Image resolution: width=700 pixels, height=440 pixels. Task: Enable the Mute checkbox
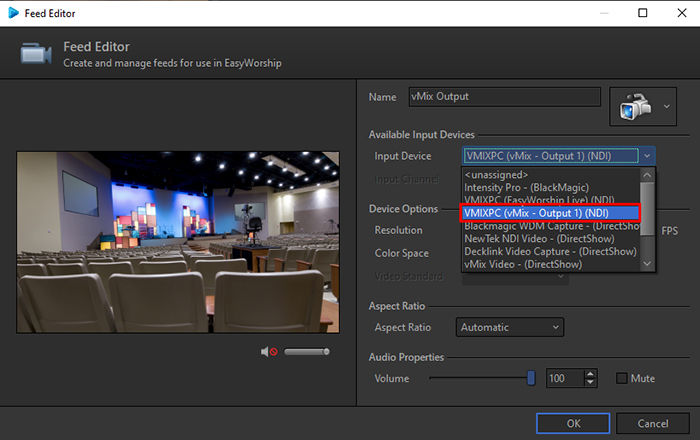point(622,378)
